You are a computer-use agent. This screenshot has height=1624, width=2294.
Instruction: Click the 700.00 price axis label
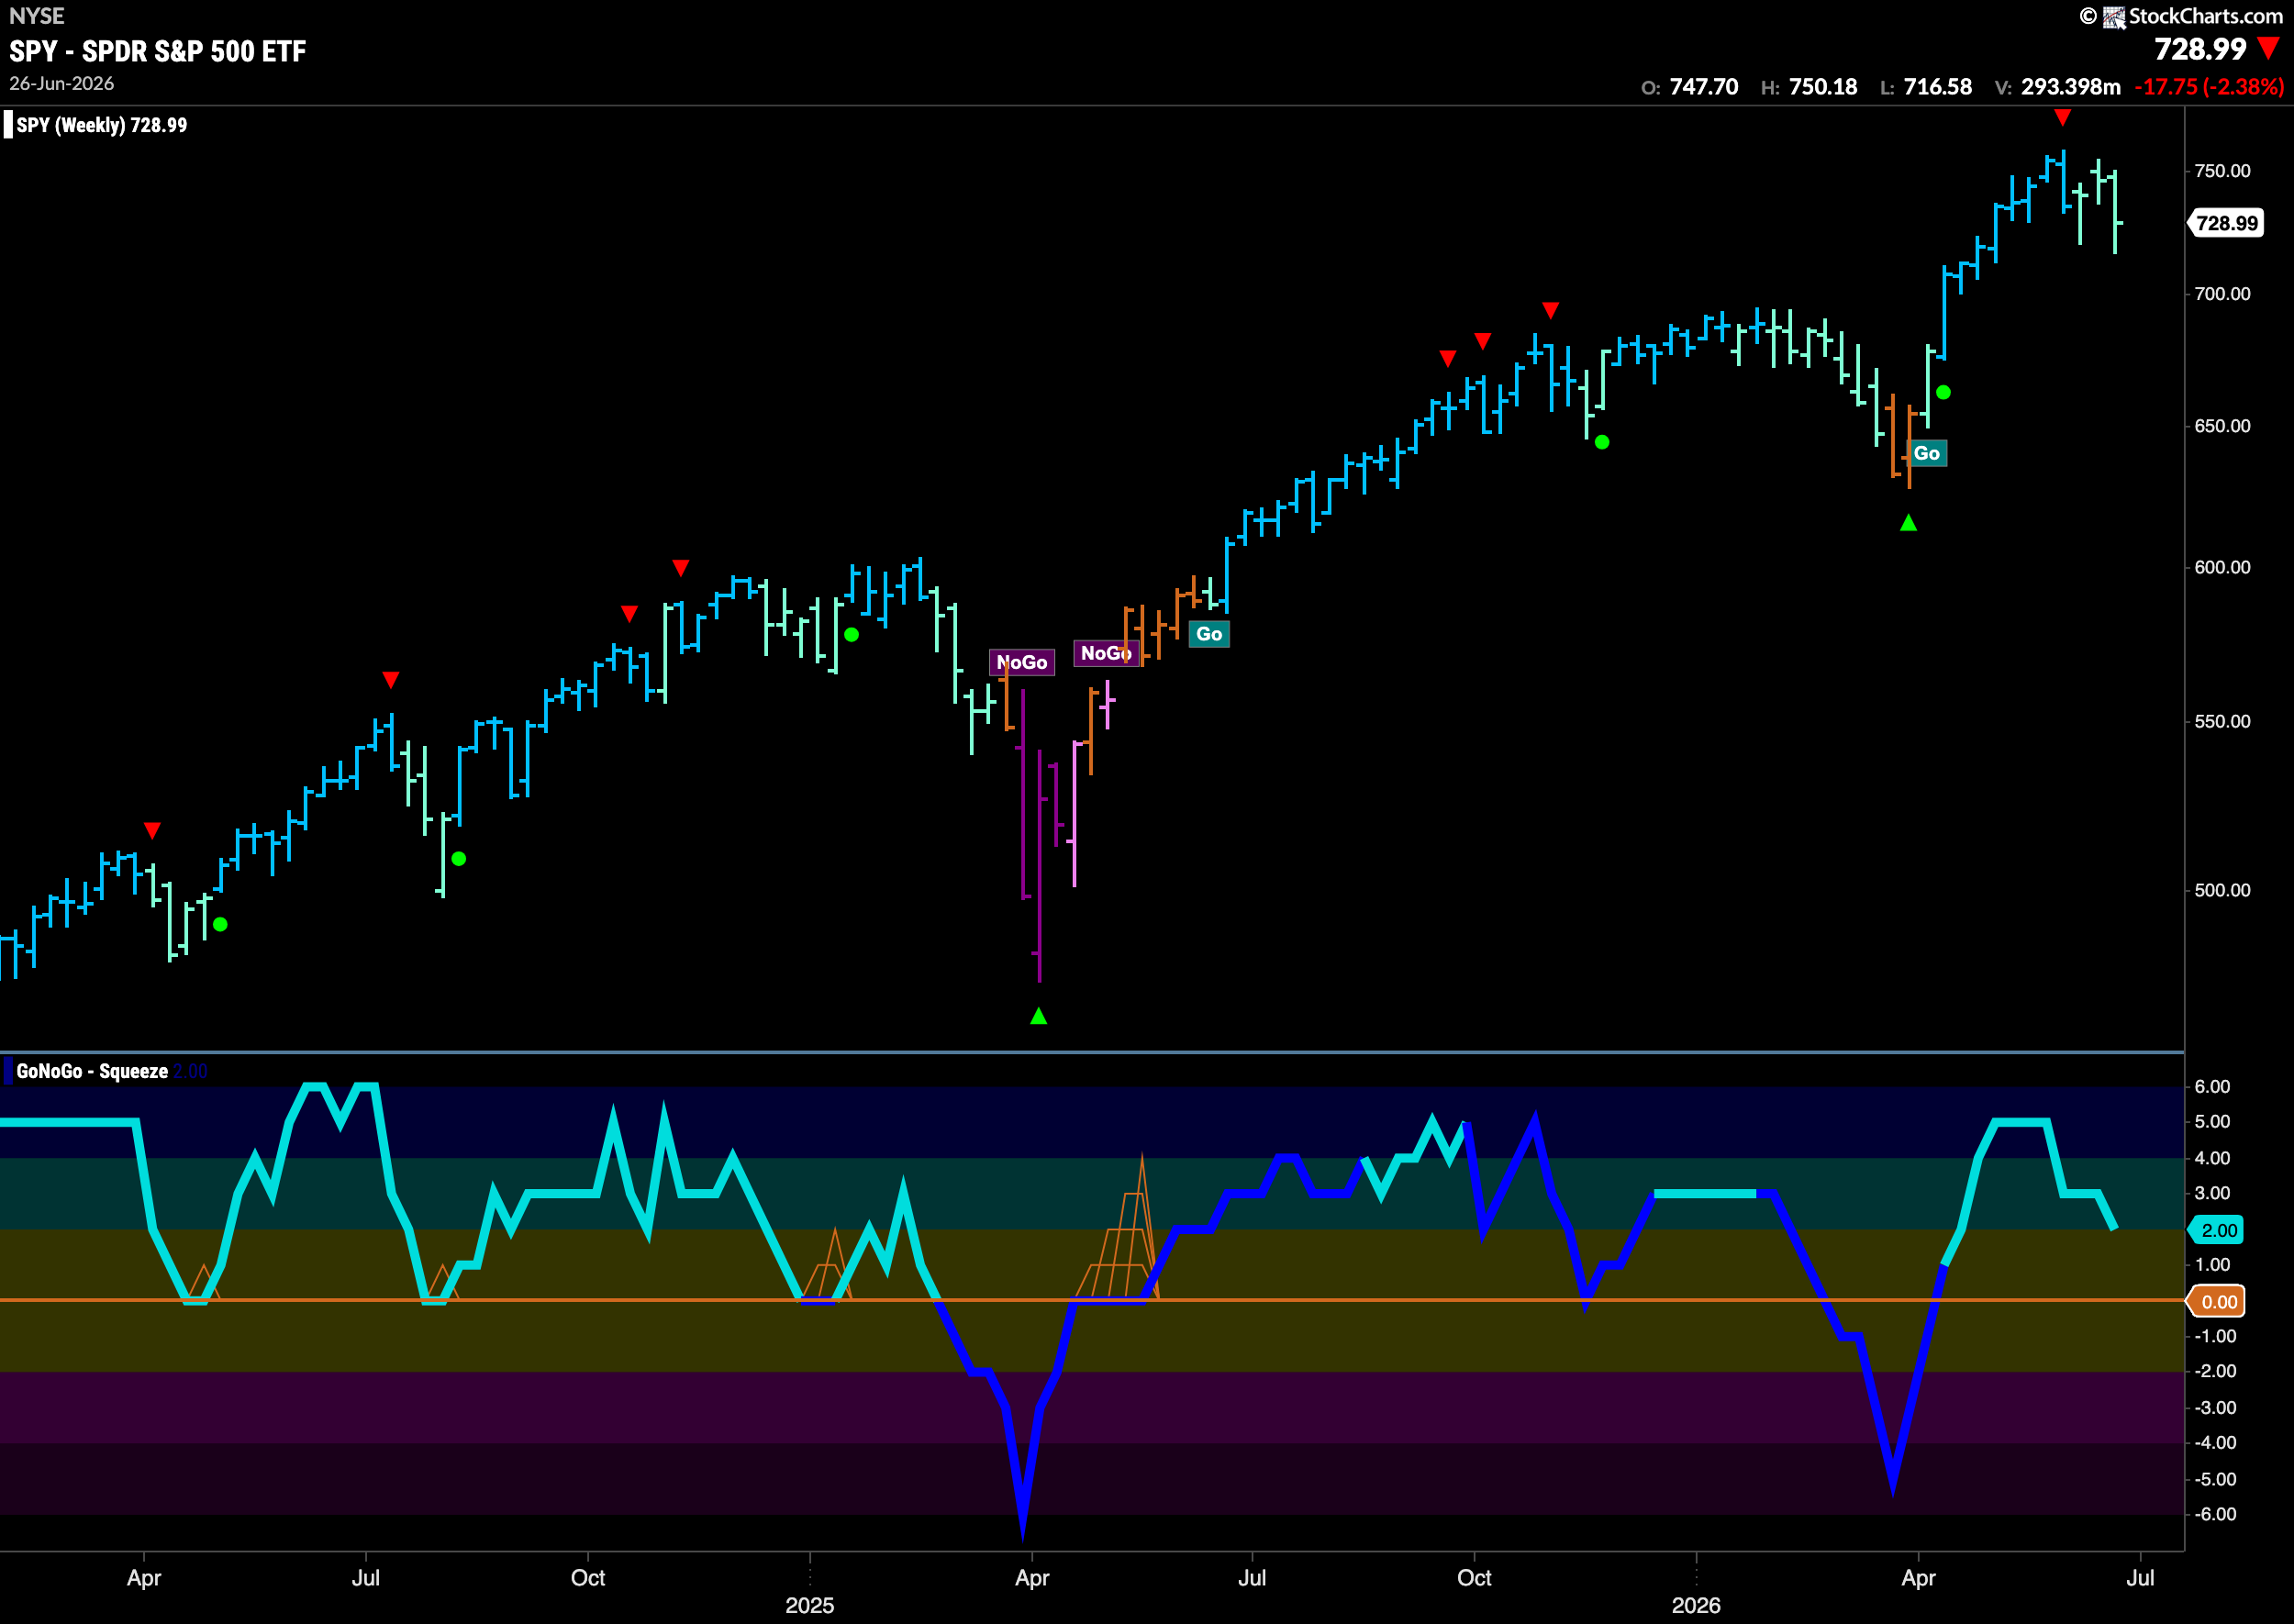pyautogui.click(x=2222, y=294)
